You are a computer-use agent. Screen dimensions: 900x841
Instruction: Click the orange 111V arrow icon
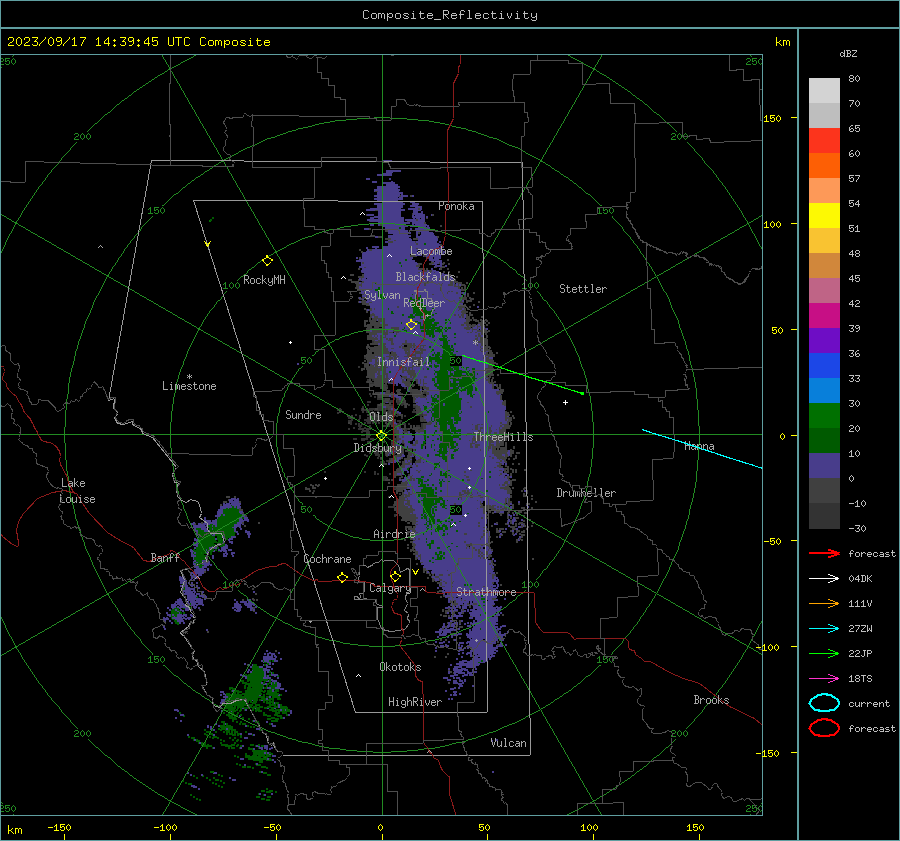(824, 603)
